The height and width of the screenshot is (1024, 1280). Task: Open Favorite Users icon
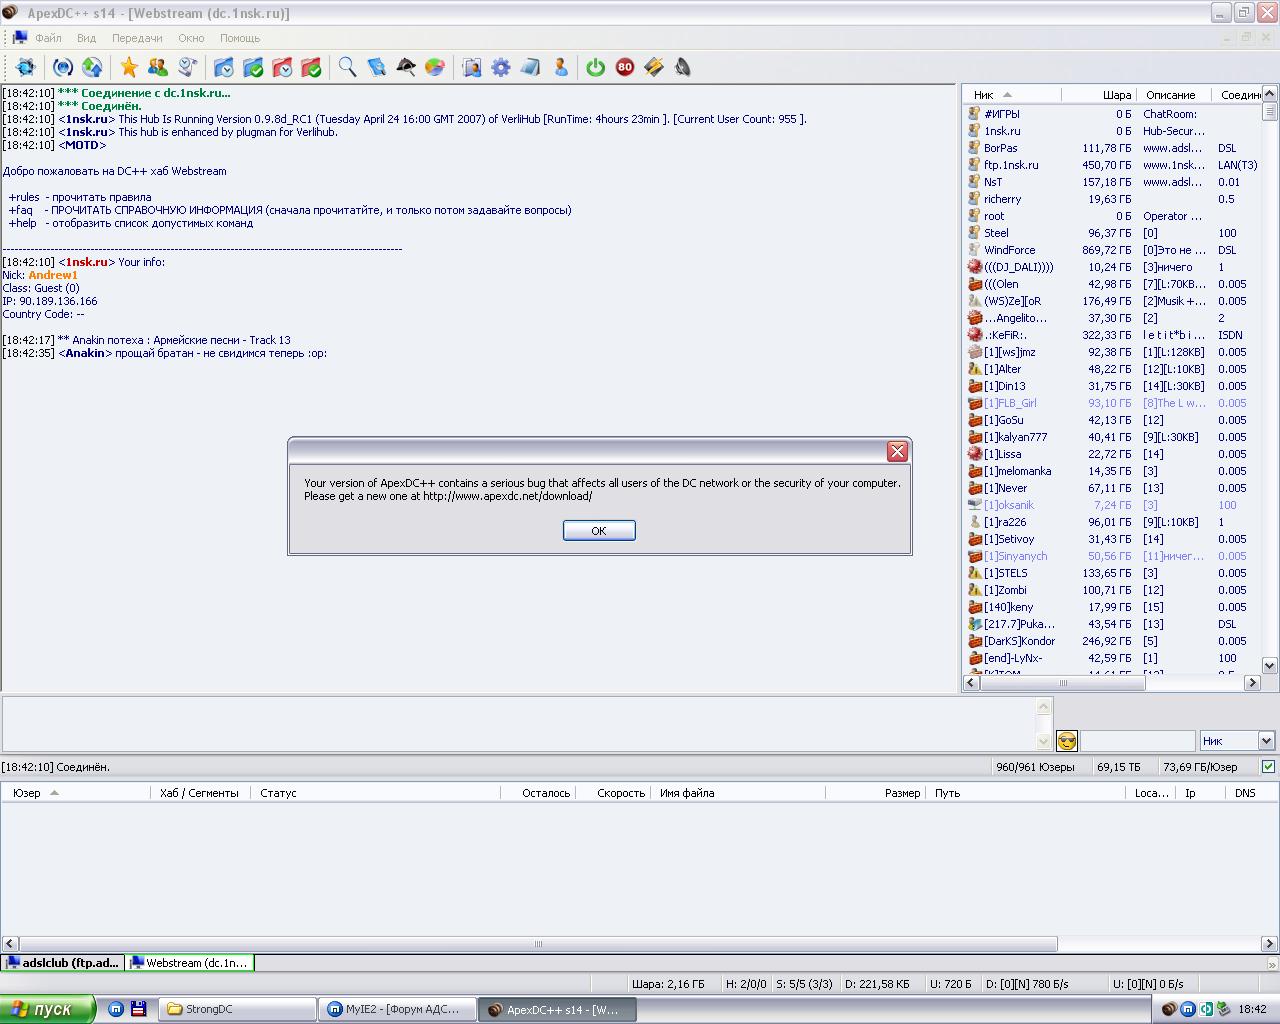[158, 67]
